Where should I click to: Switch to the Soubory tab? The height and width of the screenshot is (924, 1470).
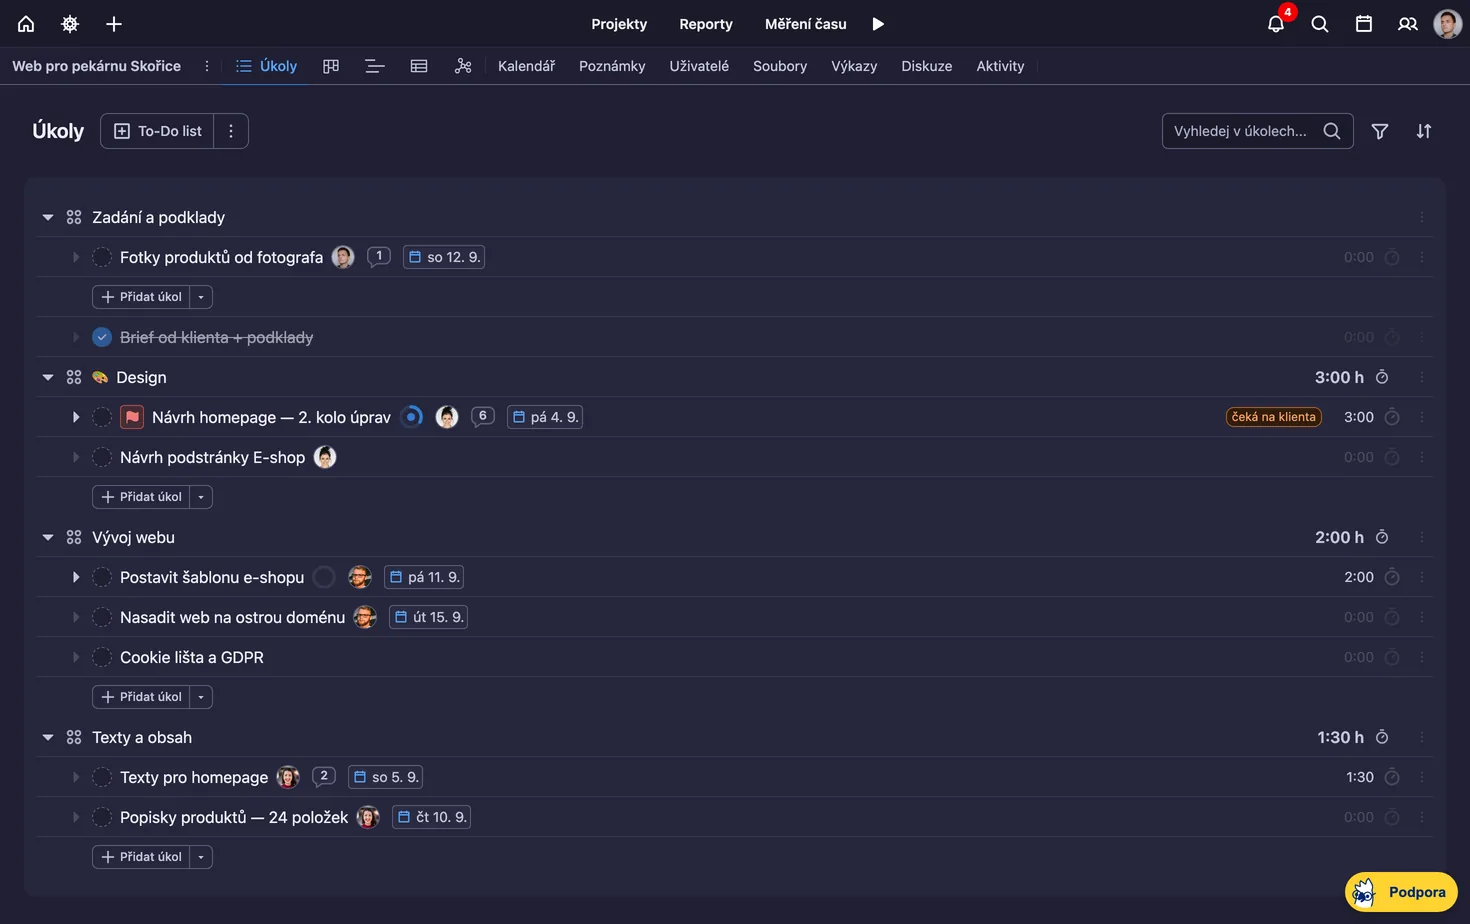click(x=780, y=66)
